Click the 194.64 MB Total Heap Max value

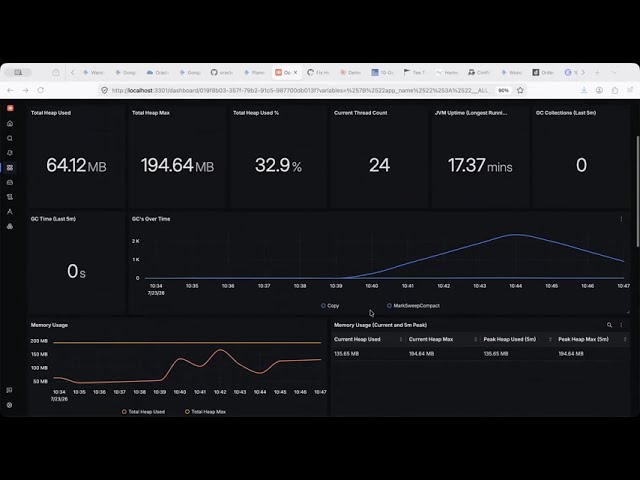177,165
